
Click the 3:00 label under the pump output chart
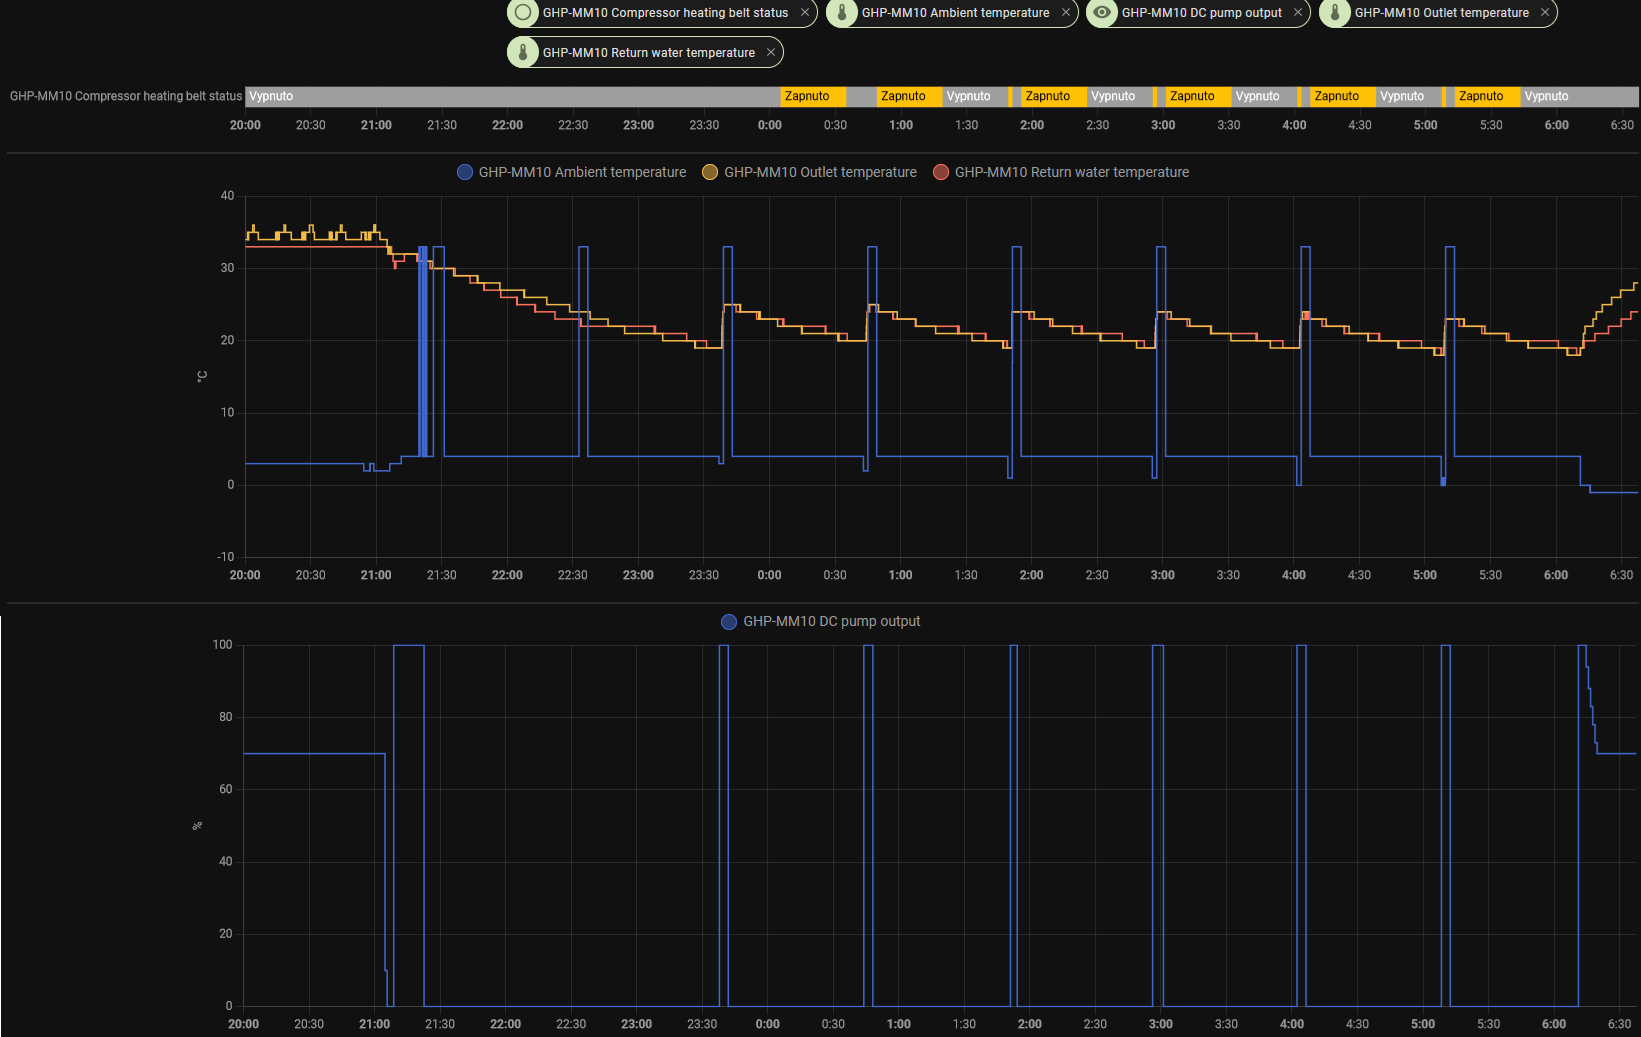click(x=1160, y=1024)
